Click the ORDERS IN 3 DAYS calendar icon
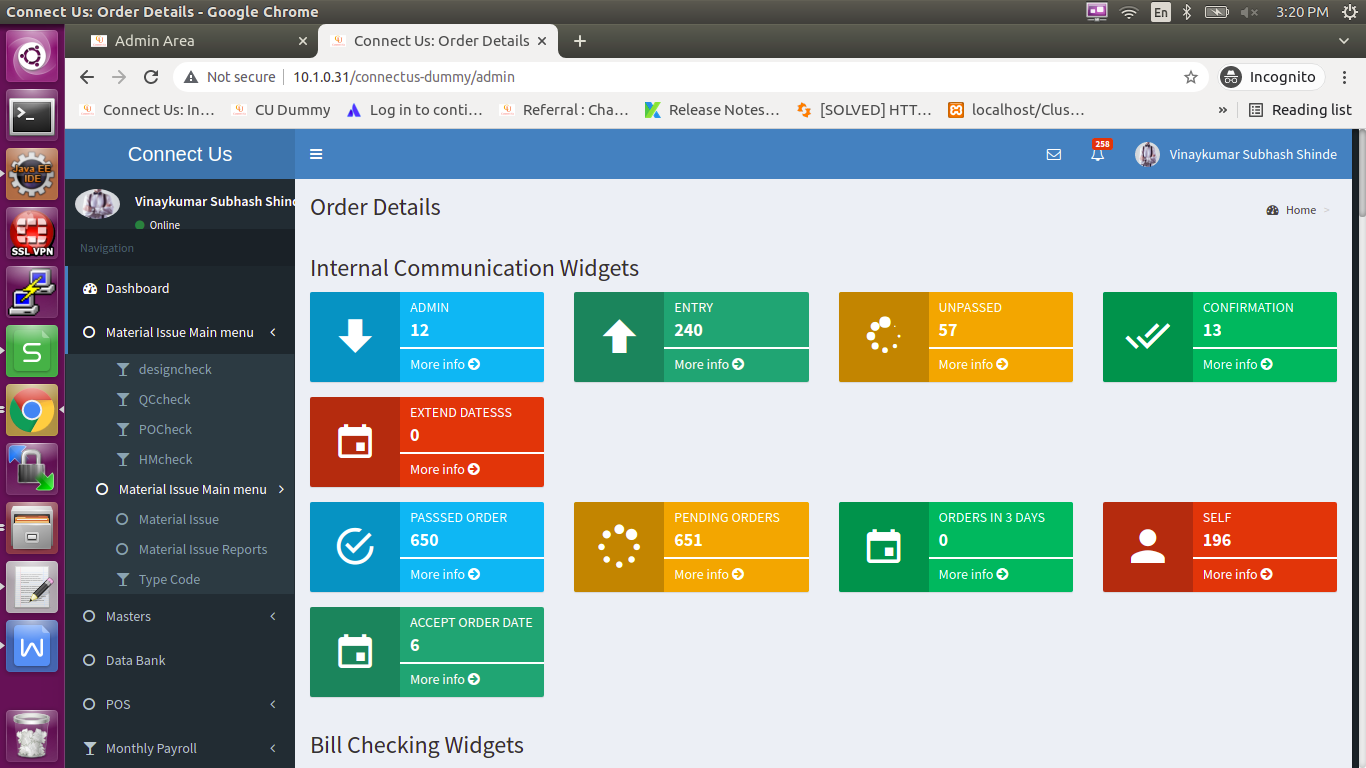The image size is (1366, 768). (x=883, y=547)
